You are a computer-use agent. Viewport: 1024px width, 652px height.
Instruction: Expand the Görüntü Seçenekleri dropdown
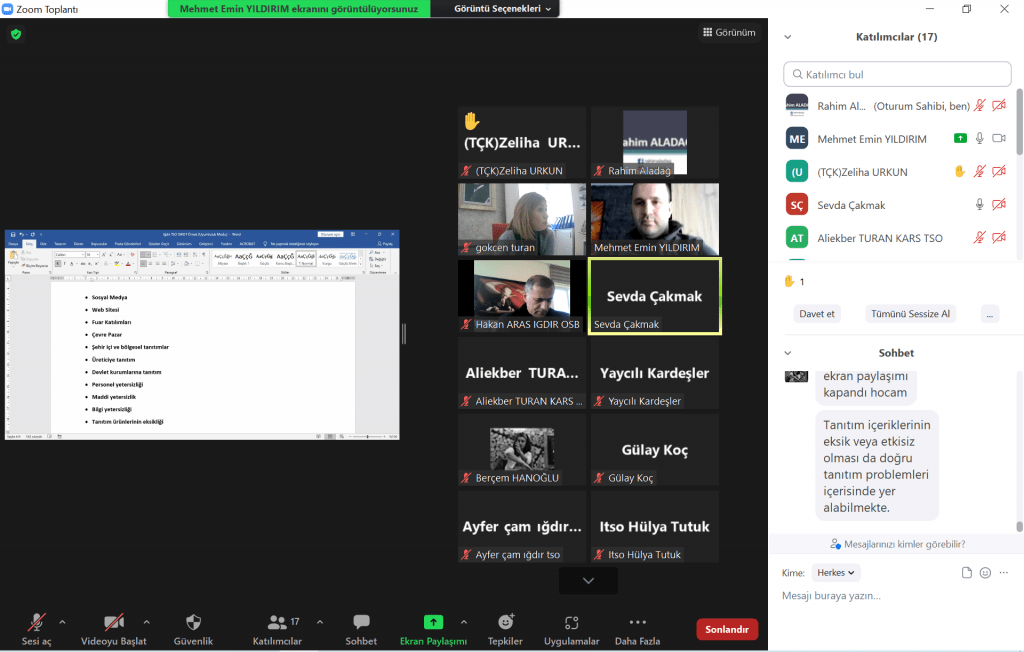click(503, 8)
